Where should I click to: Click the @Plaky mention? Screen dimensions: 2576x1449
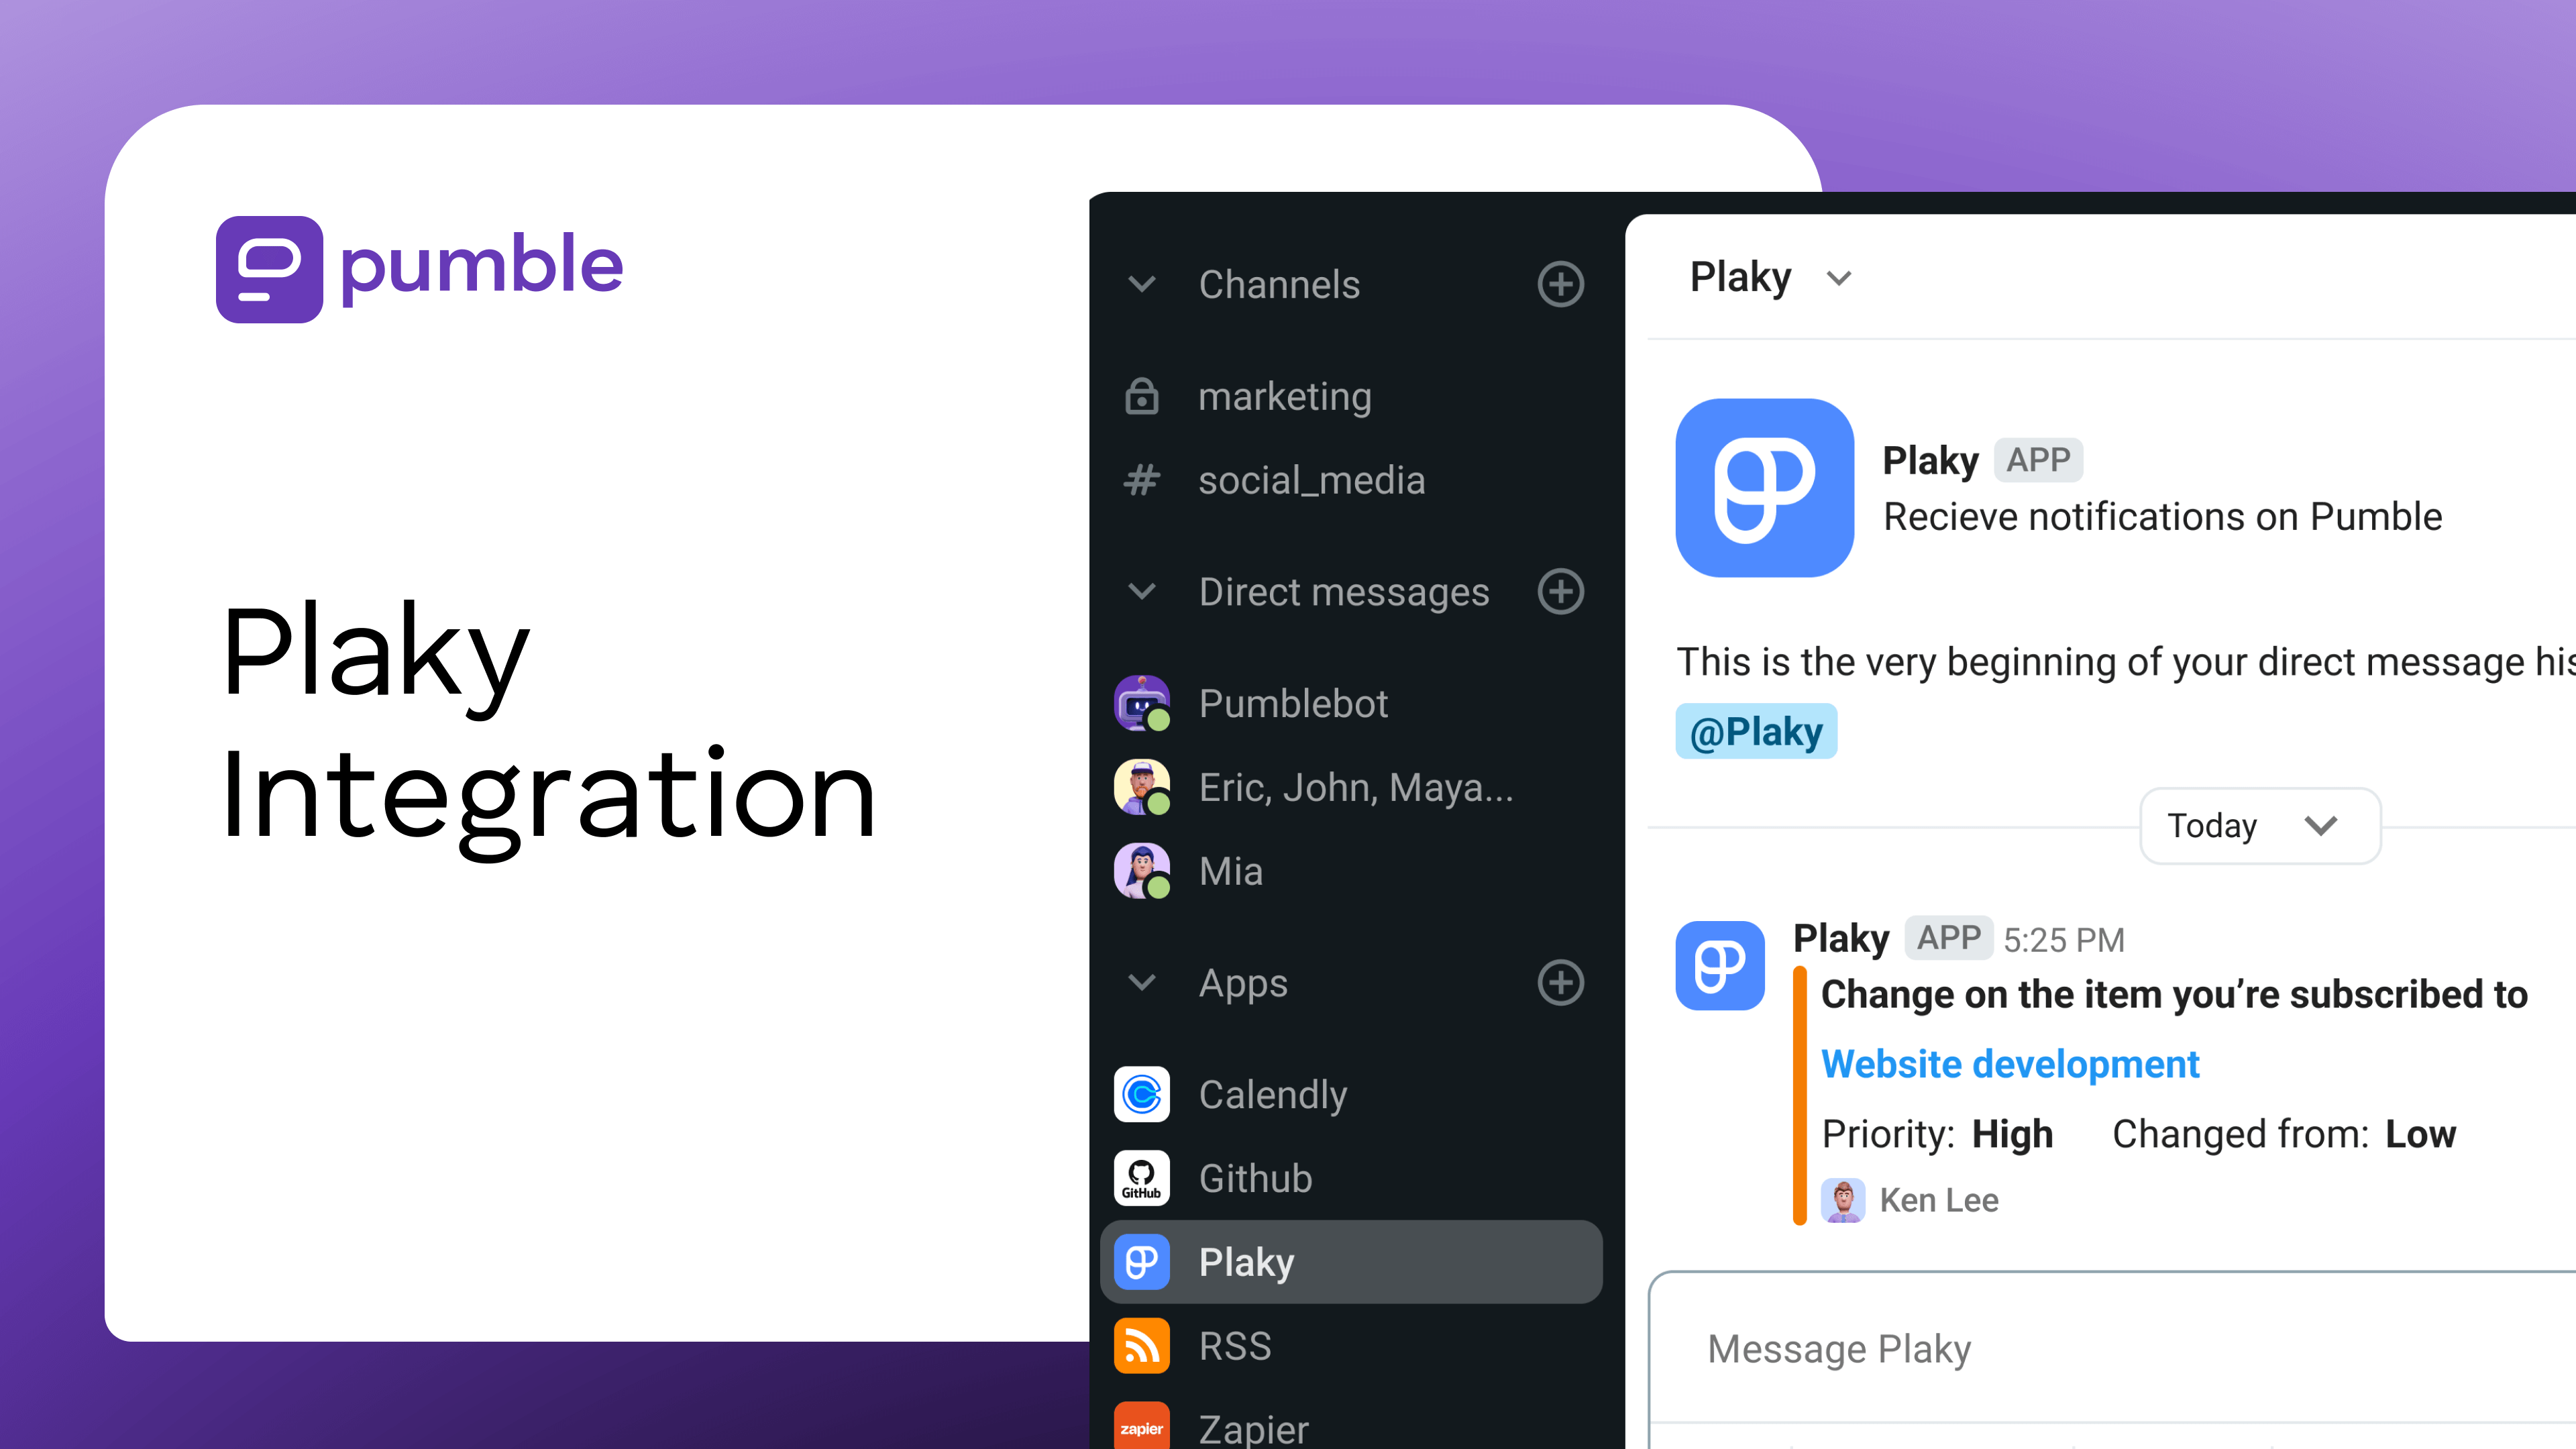click(1756, 732)
